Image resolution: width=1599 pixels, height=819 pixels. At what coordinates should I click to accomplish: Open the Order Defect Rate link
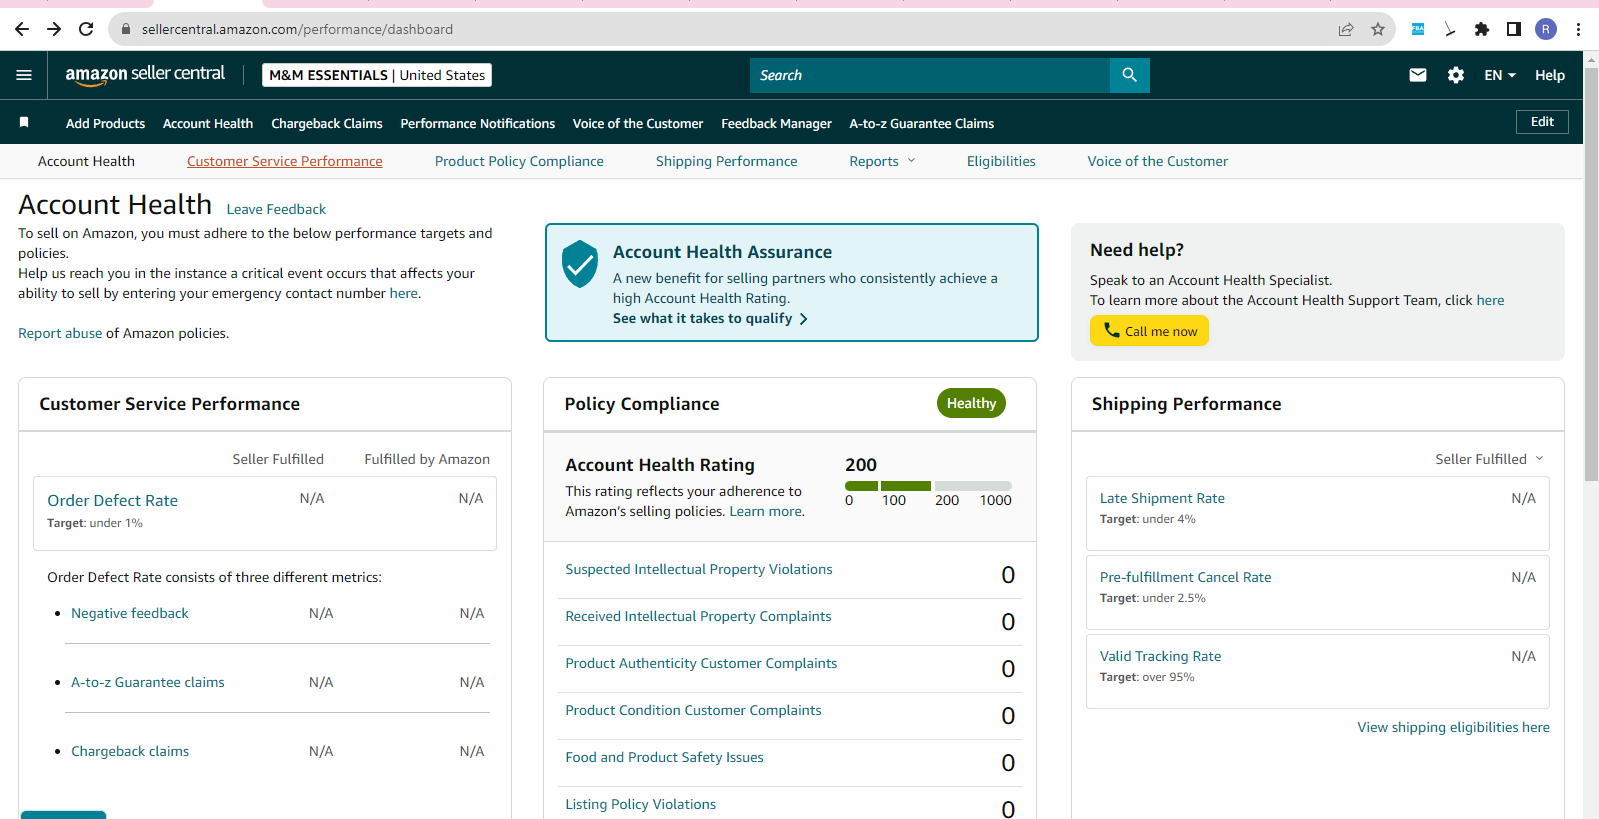coord(112,500)
